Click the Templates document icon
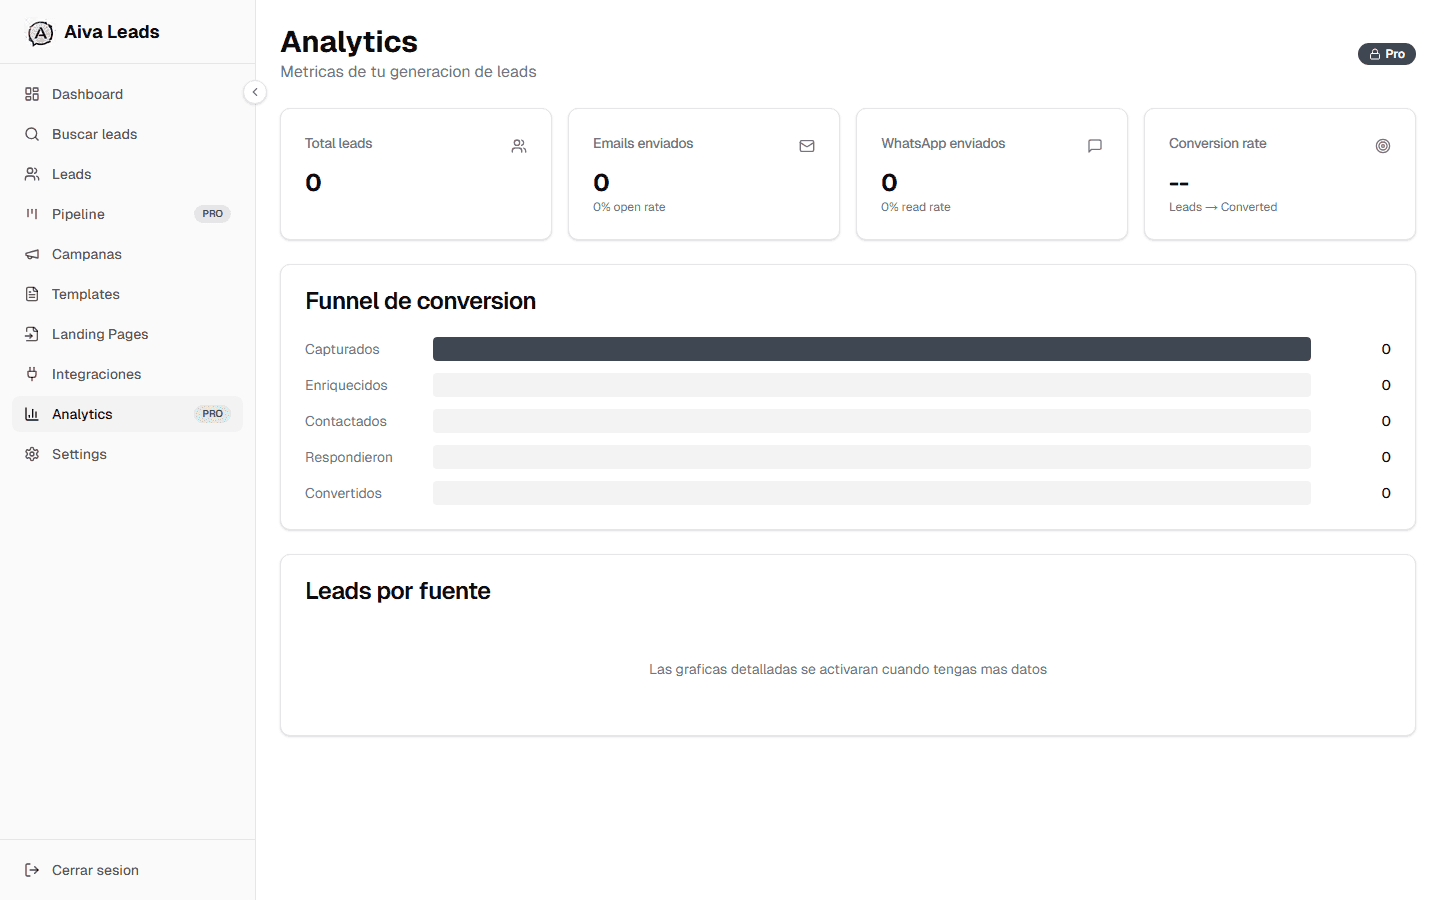 click(x=32, y=294)
